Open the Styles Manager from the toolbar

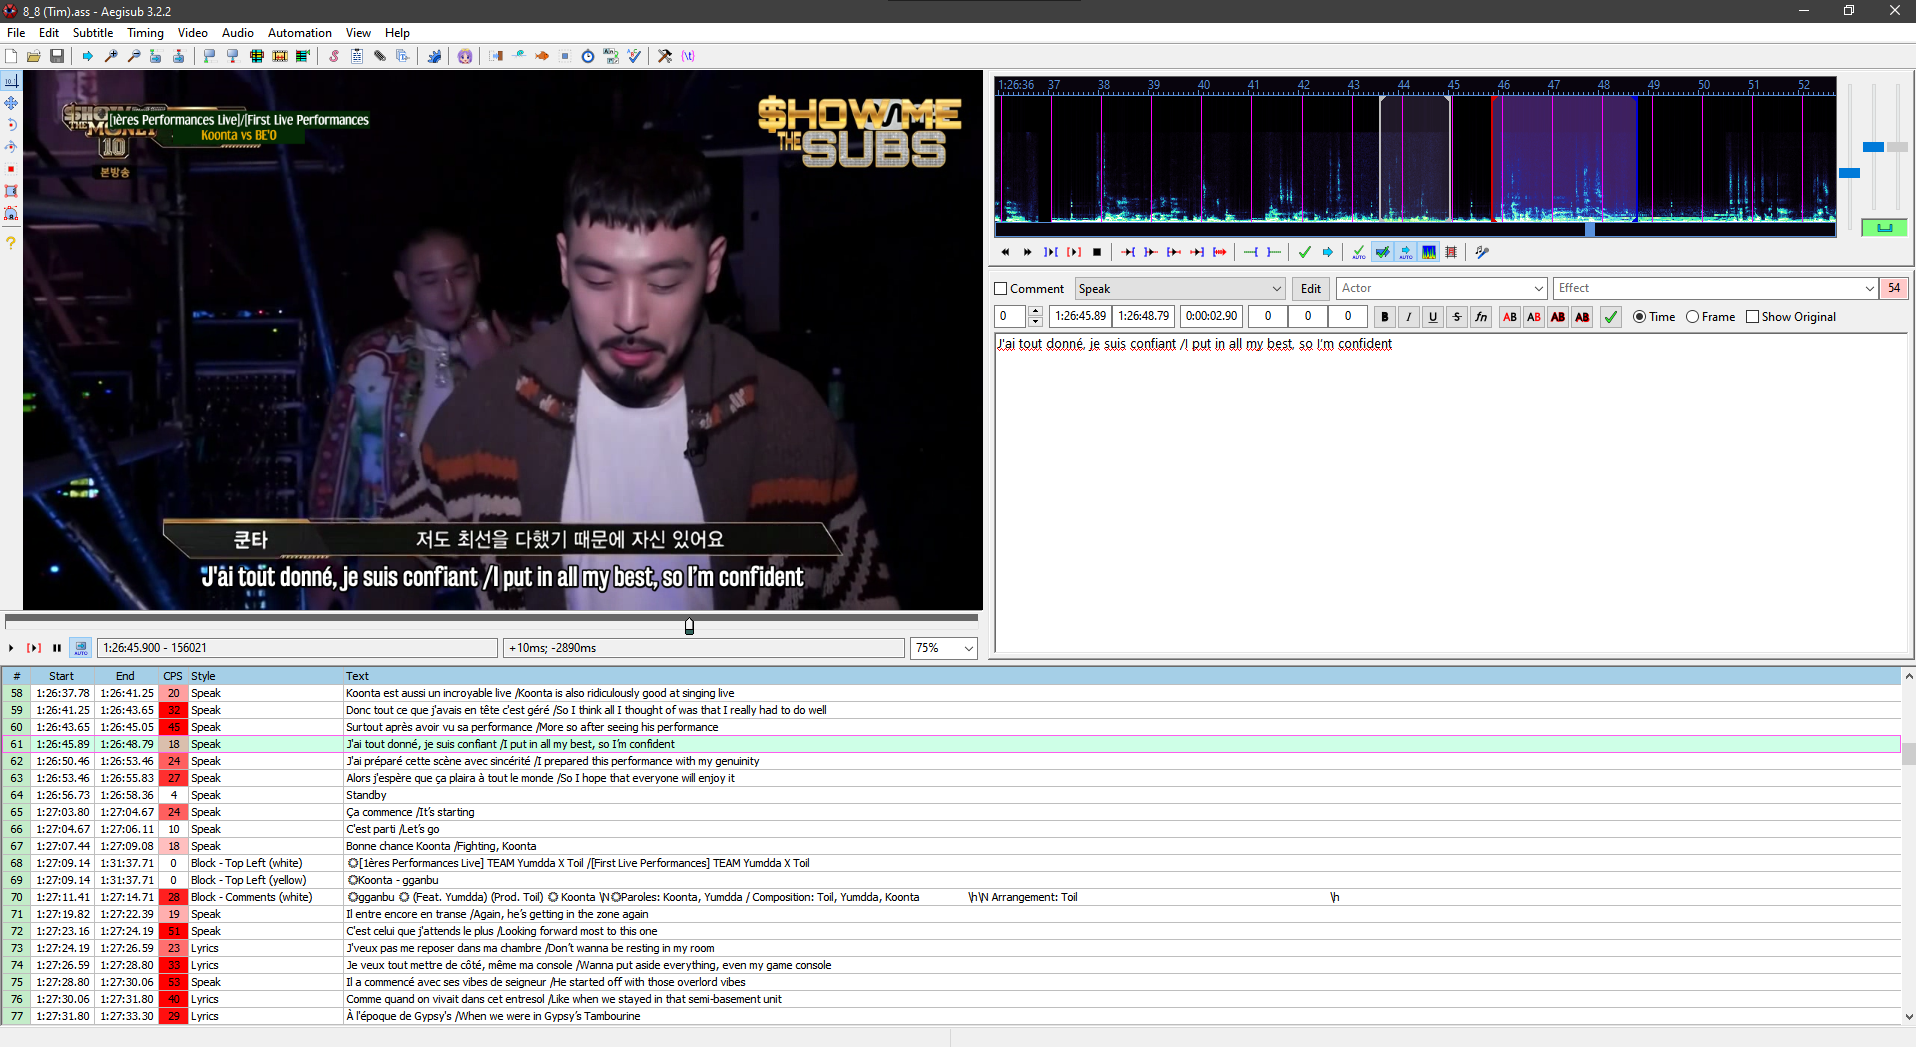tap(334, 56)
